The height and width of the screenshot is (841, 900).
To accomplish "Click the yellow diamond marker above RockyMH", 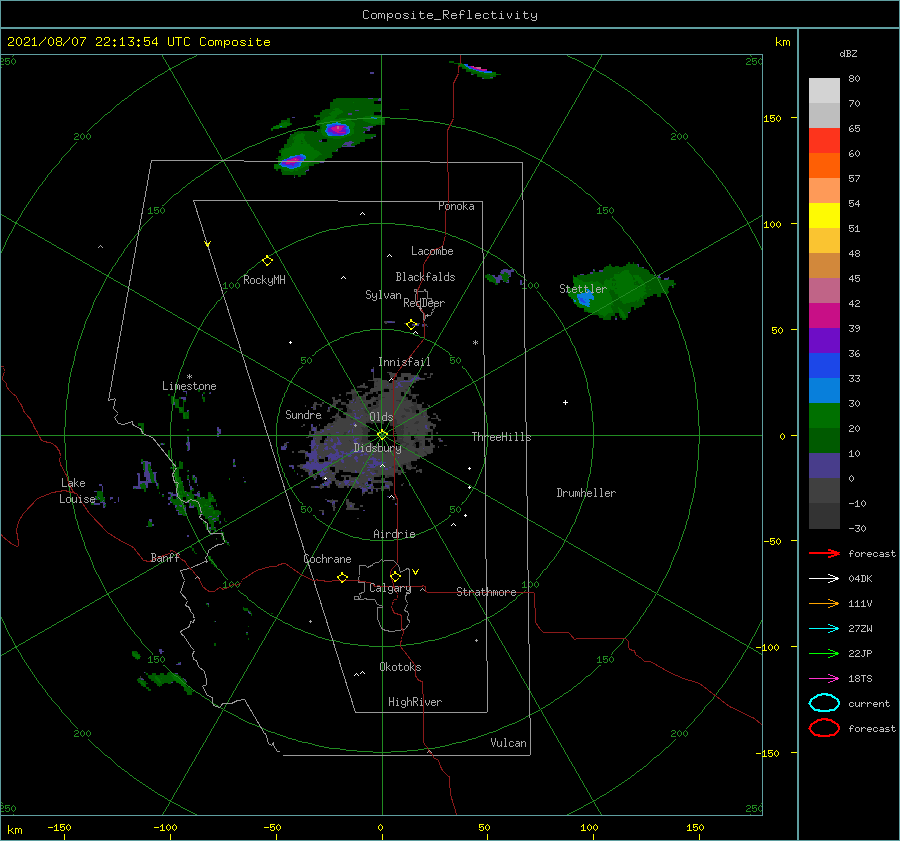I will click(267, 261).
